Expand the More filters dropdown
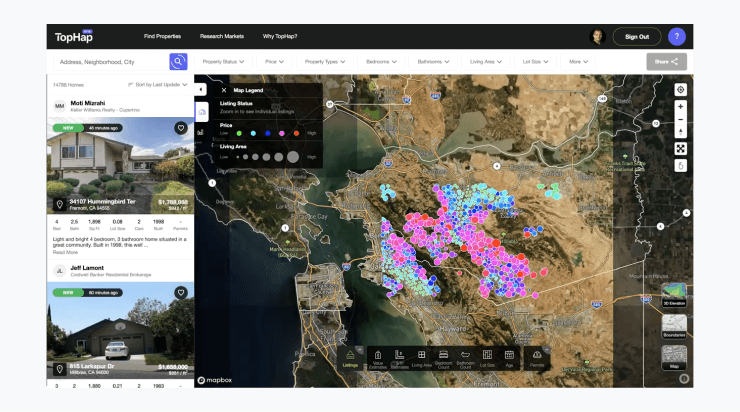The height and width of the screenshot is (412, 740). 578,61
